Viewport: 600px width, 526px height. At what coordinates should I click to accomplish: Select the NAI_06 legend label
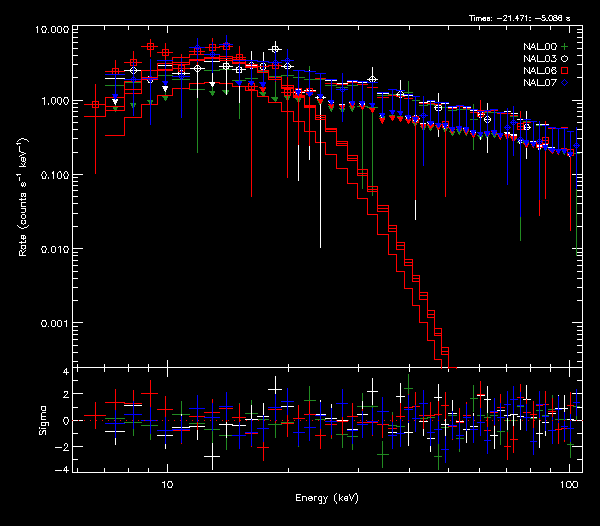pos(539,71)
